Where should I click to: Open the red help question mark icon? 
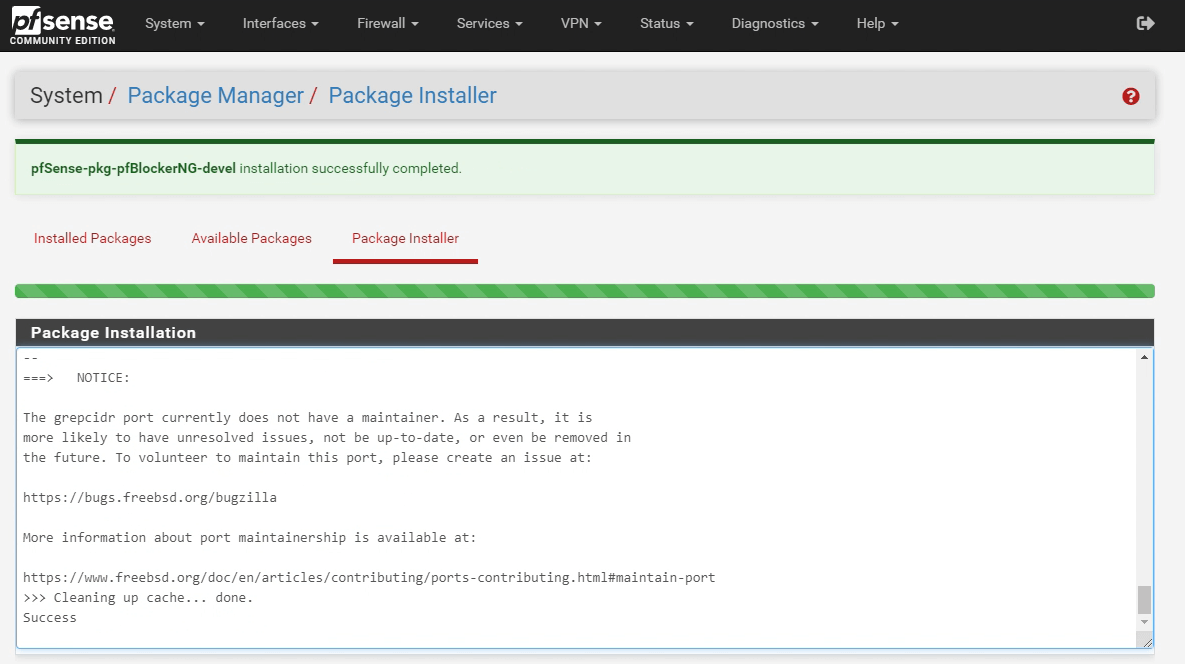[x=1131, y=96]
